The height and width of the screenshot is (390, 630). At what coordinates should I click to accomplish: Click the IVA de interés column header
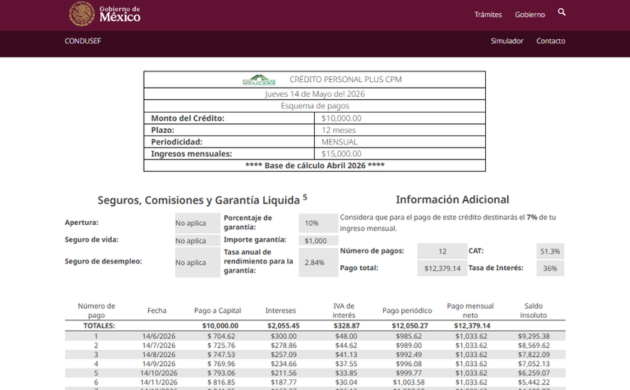344,310
